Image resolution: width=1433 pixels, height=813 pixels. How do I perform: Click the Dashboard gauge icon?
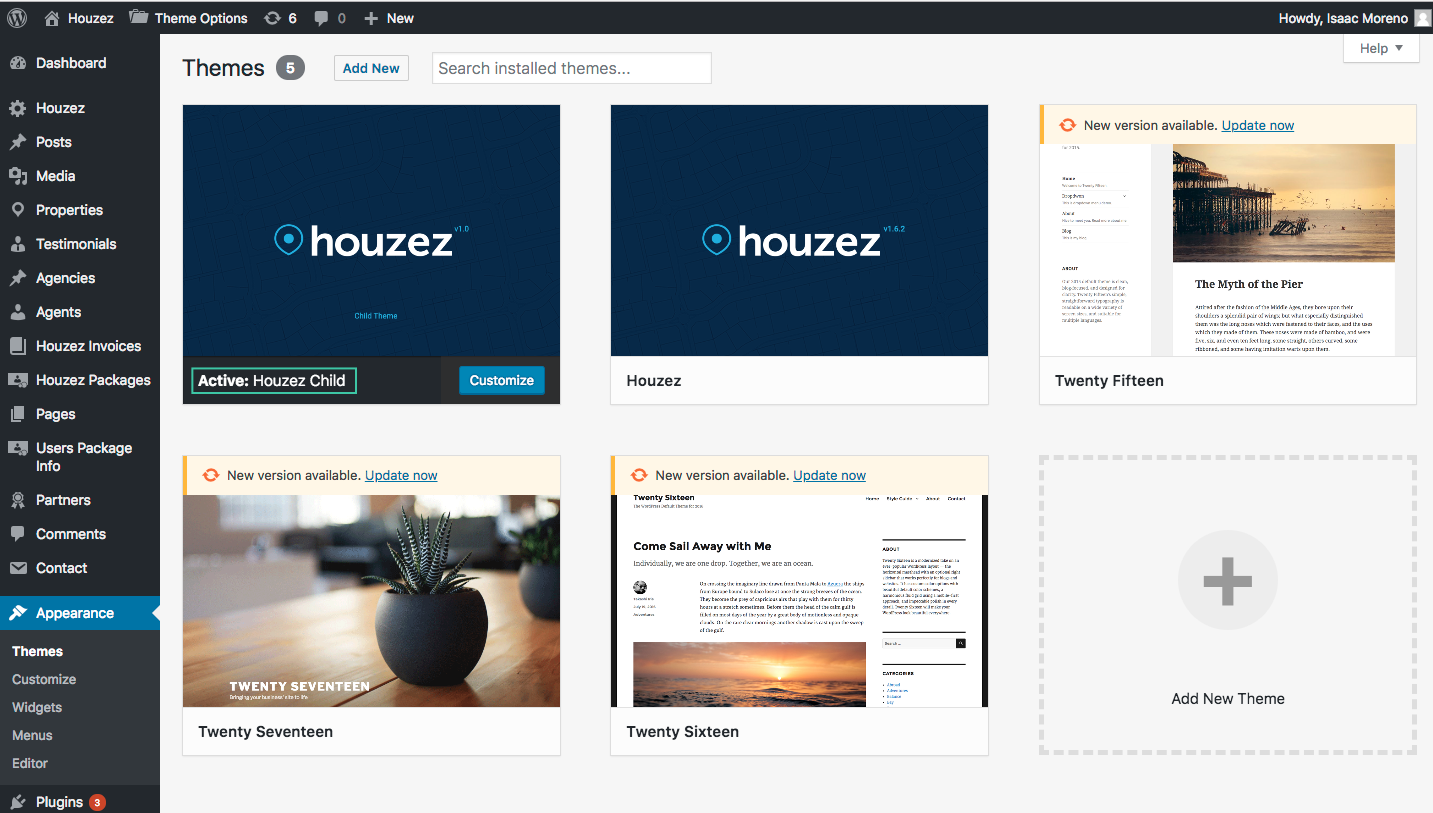click(18, 63)
